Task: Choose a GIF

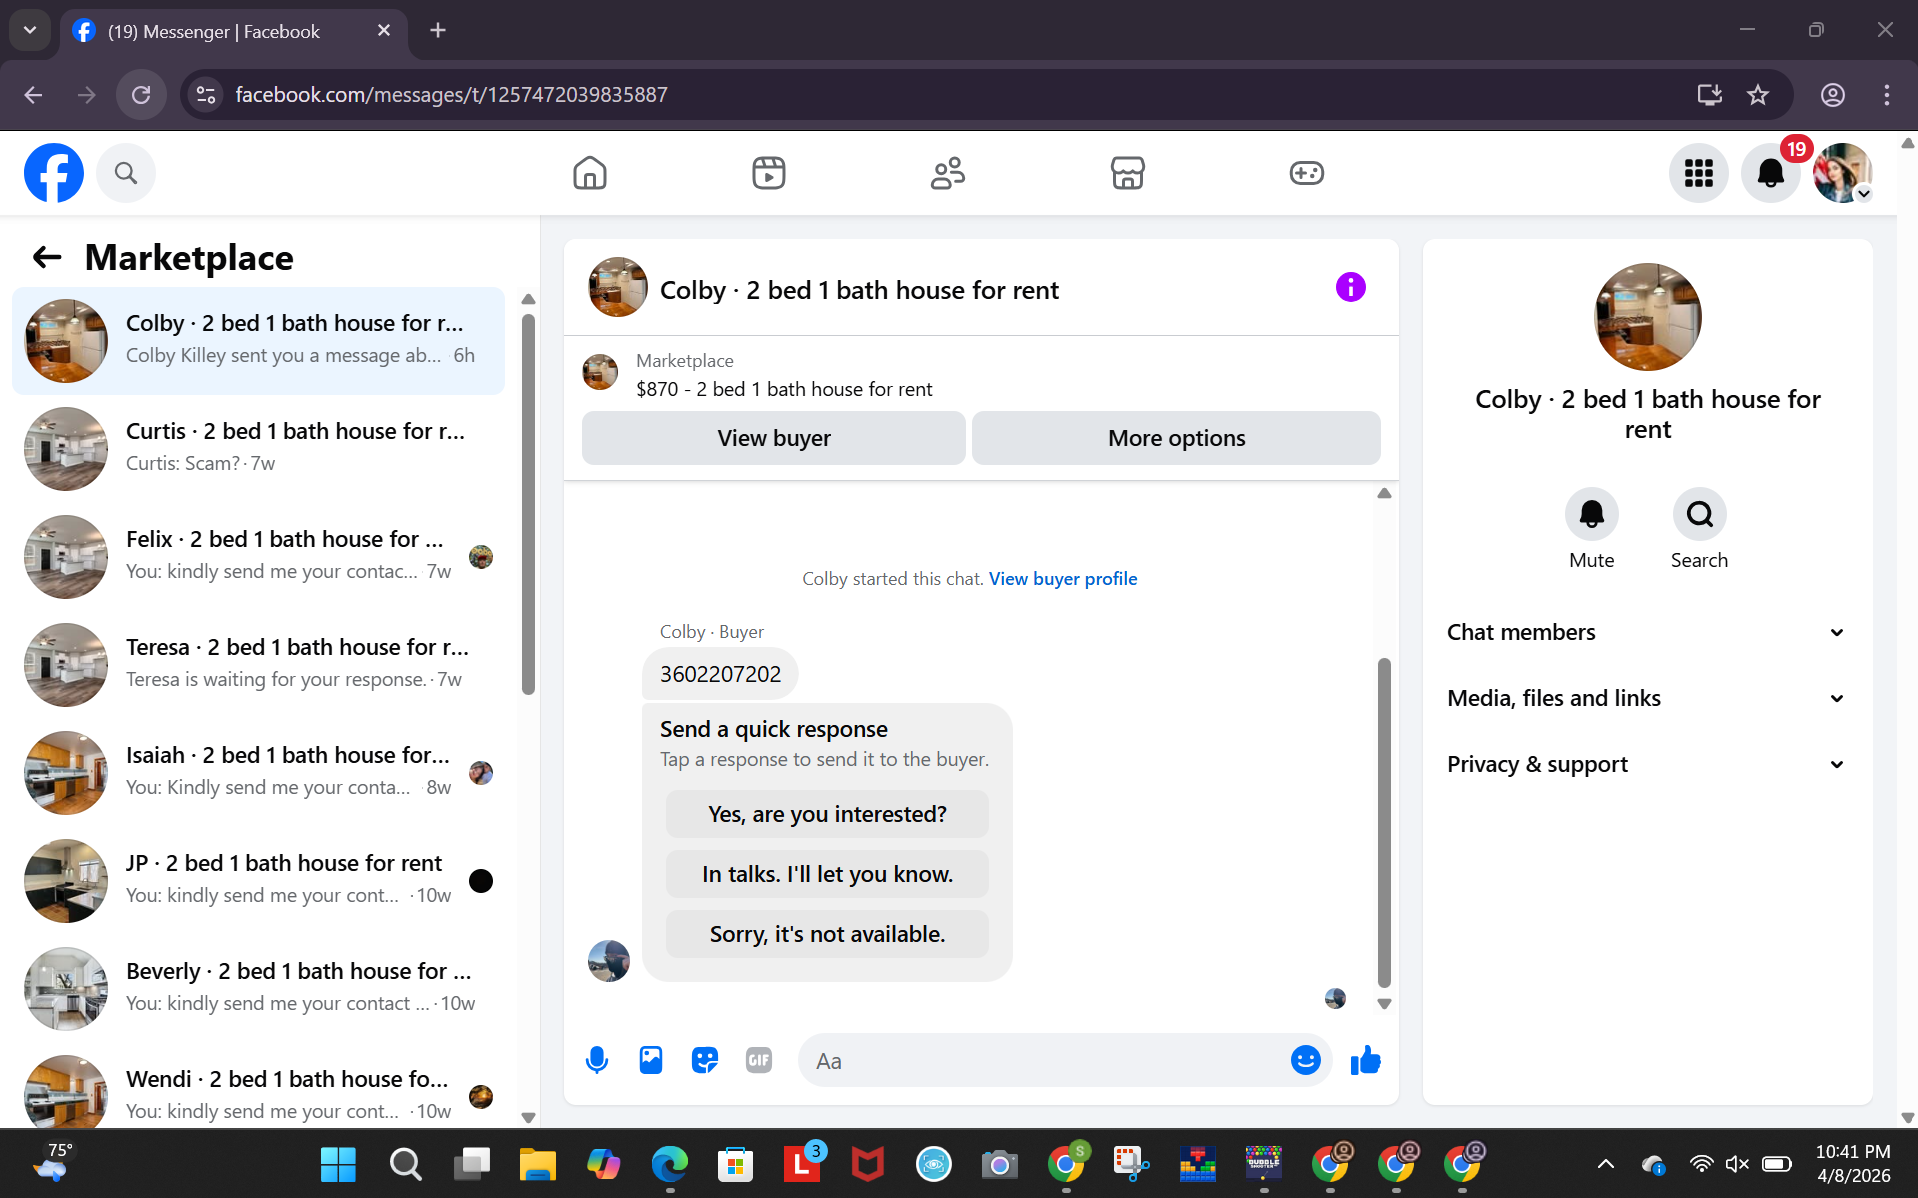Action: coord(759,1060)
